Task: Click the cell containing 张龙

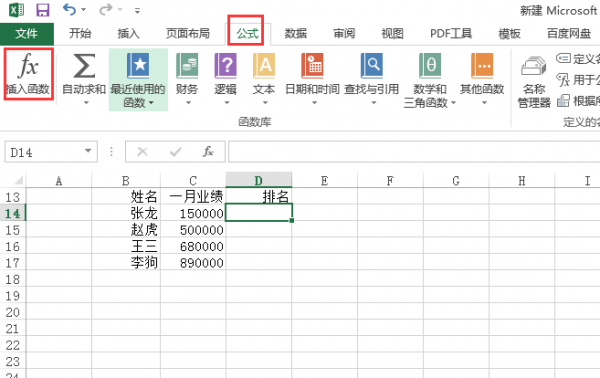Action: (x=126, y=213)
